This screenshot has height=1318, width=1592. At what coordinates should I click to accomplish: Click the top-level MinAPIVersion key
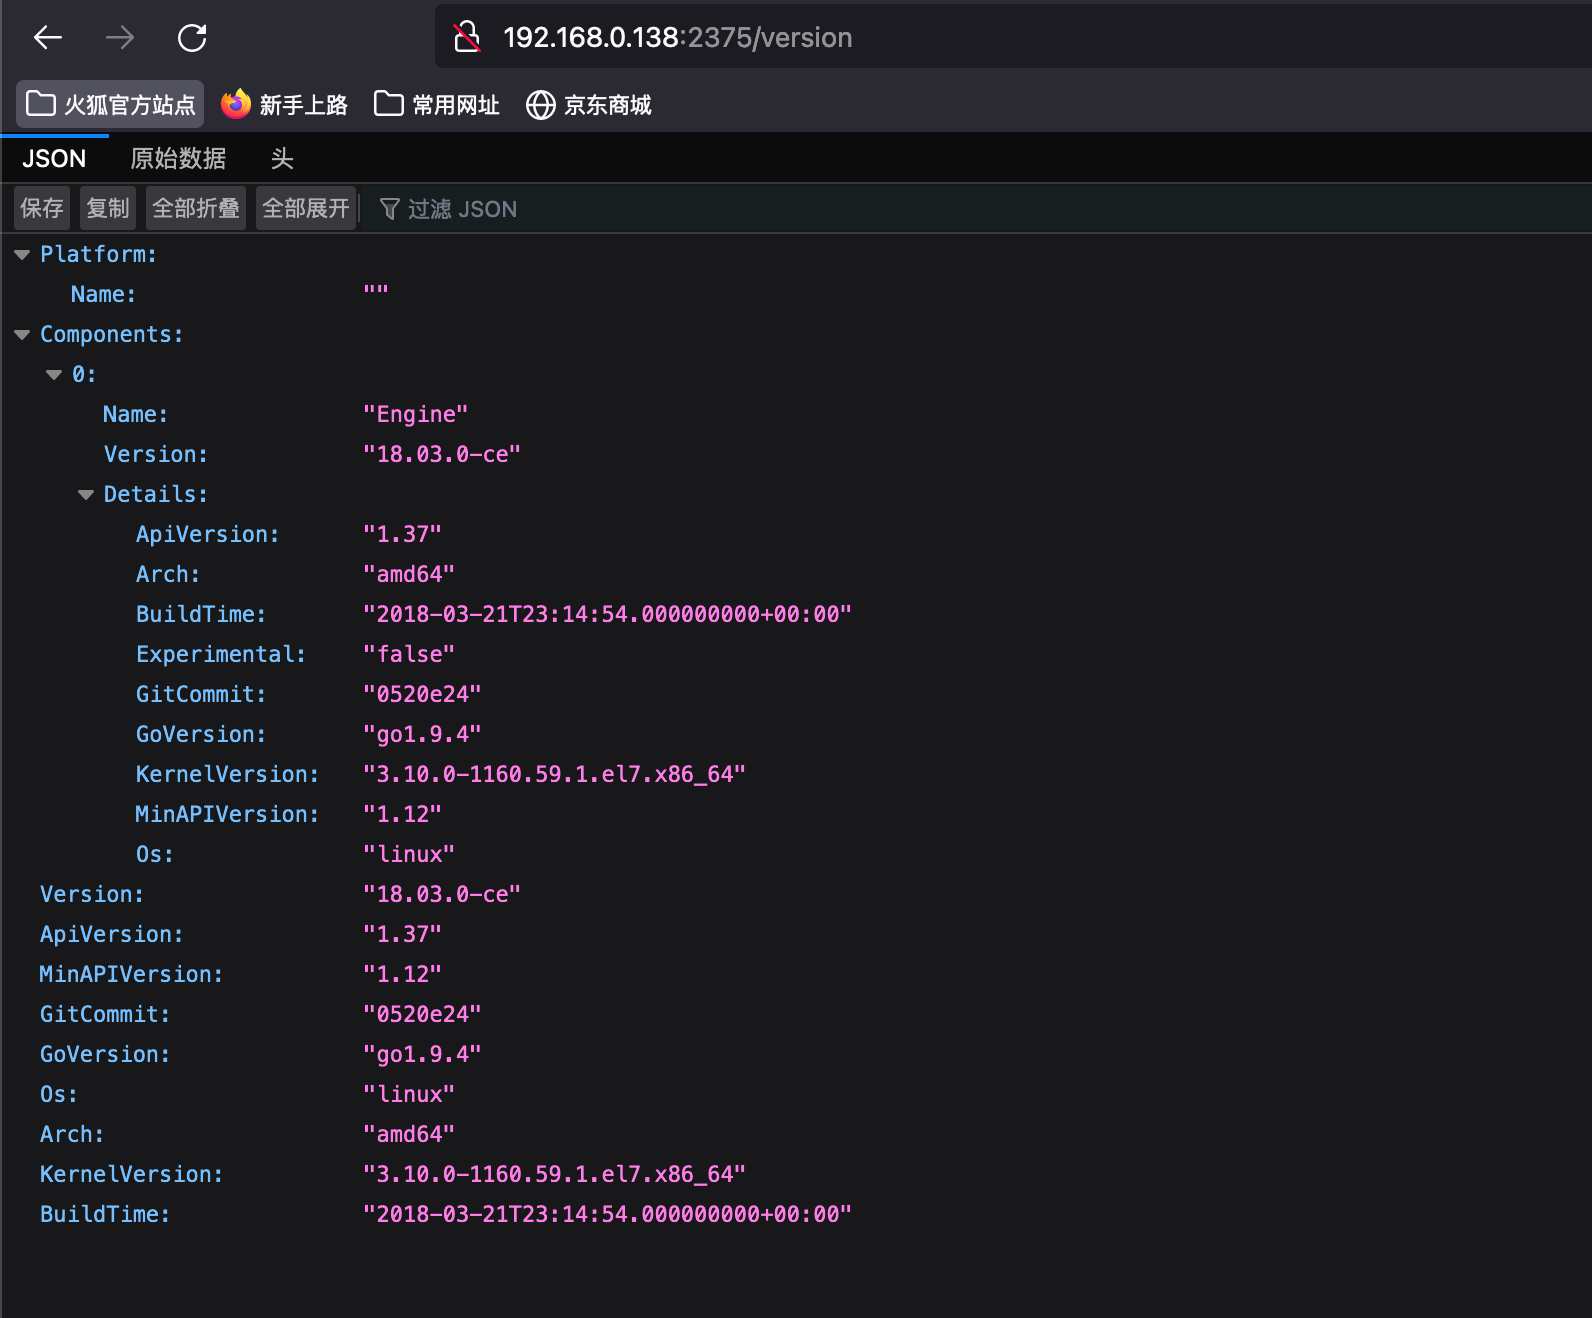[x=131, y=974]
